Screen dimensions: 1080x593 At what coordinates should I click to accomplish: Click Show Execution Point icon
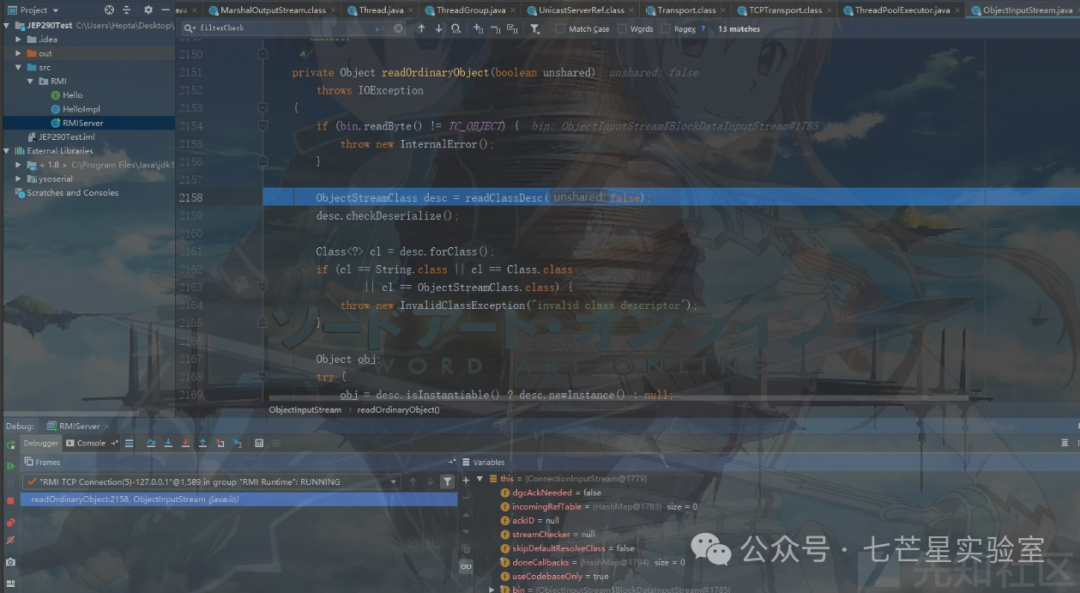(x=129, y=443)
